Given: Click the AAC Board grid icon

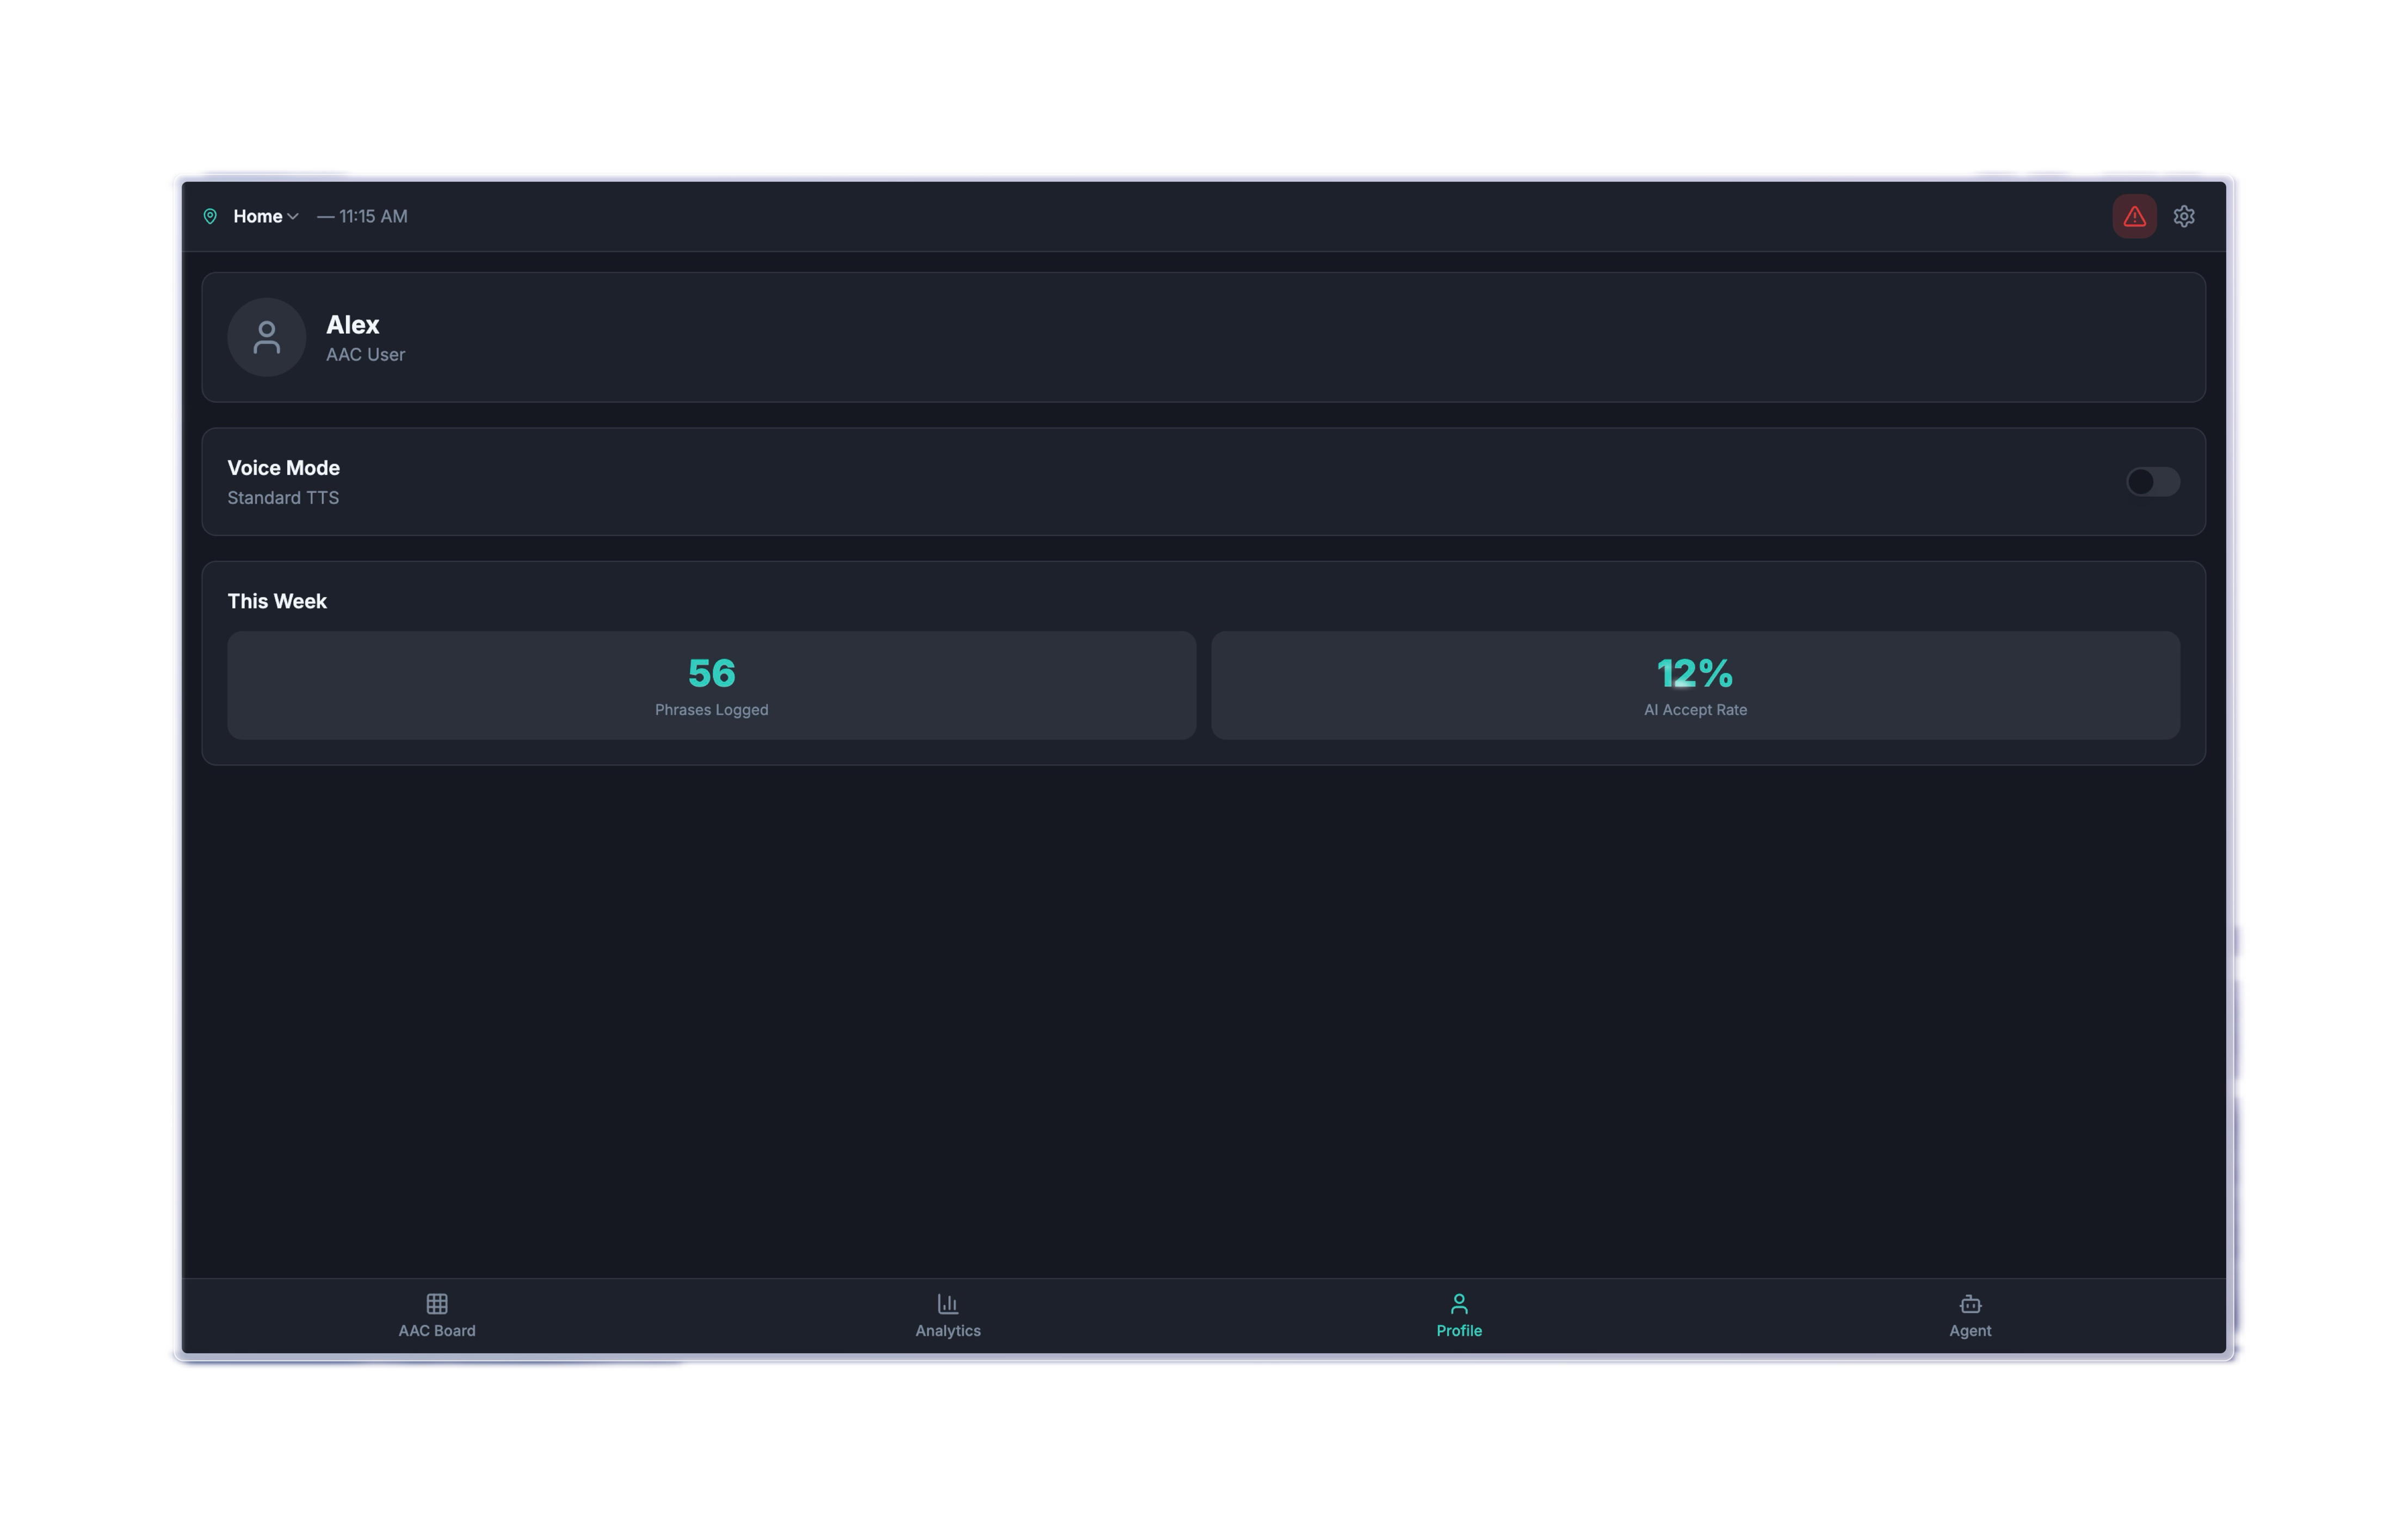Looking at the screenshot, I should click(437, 1303).
